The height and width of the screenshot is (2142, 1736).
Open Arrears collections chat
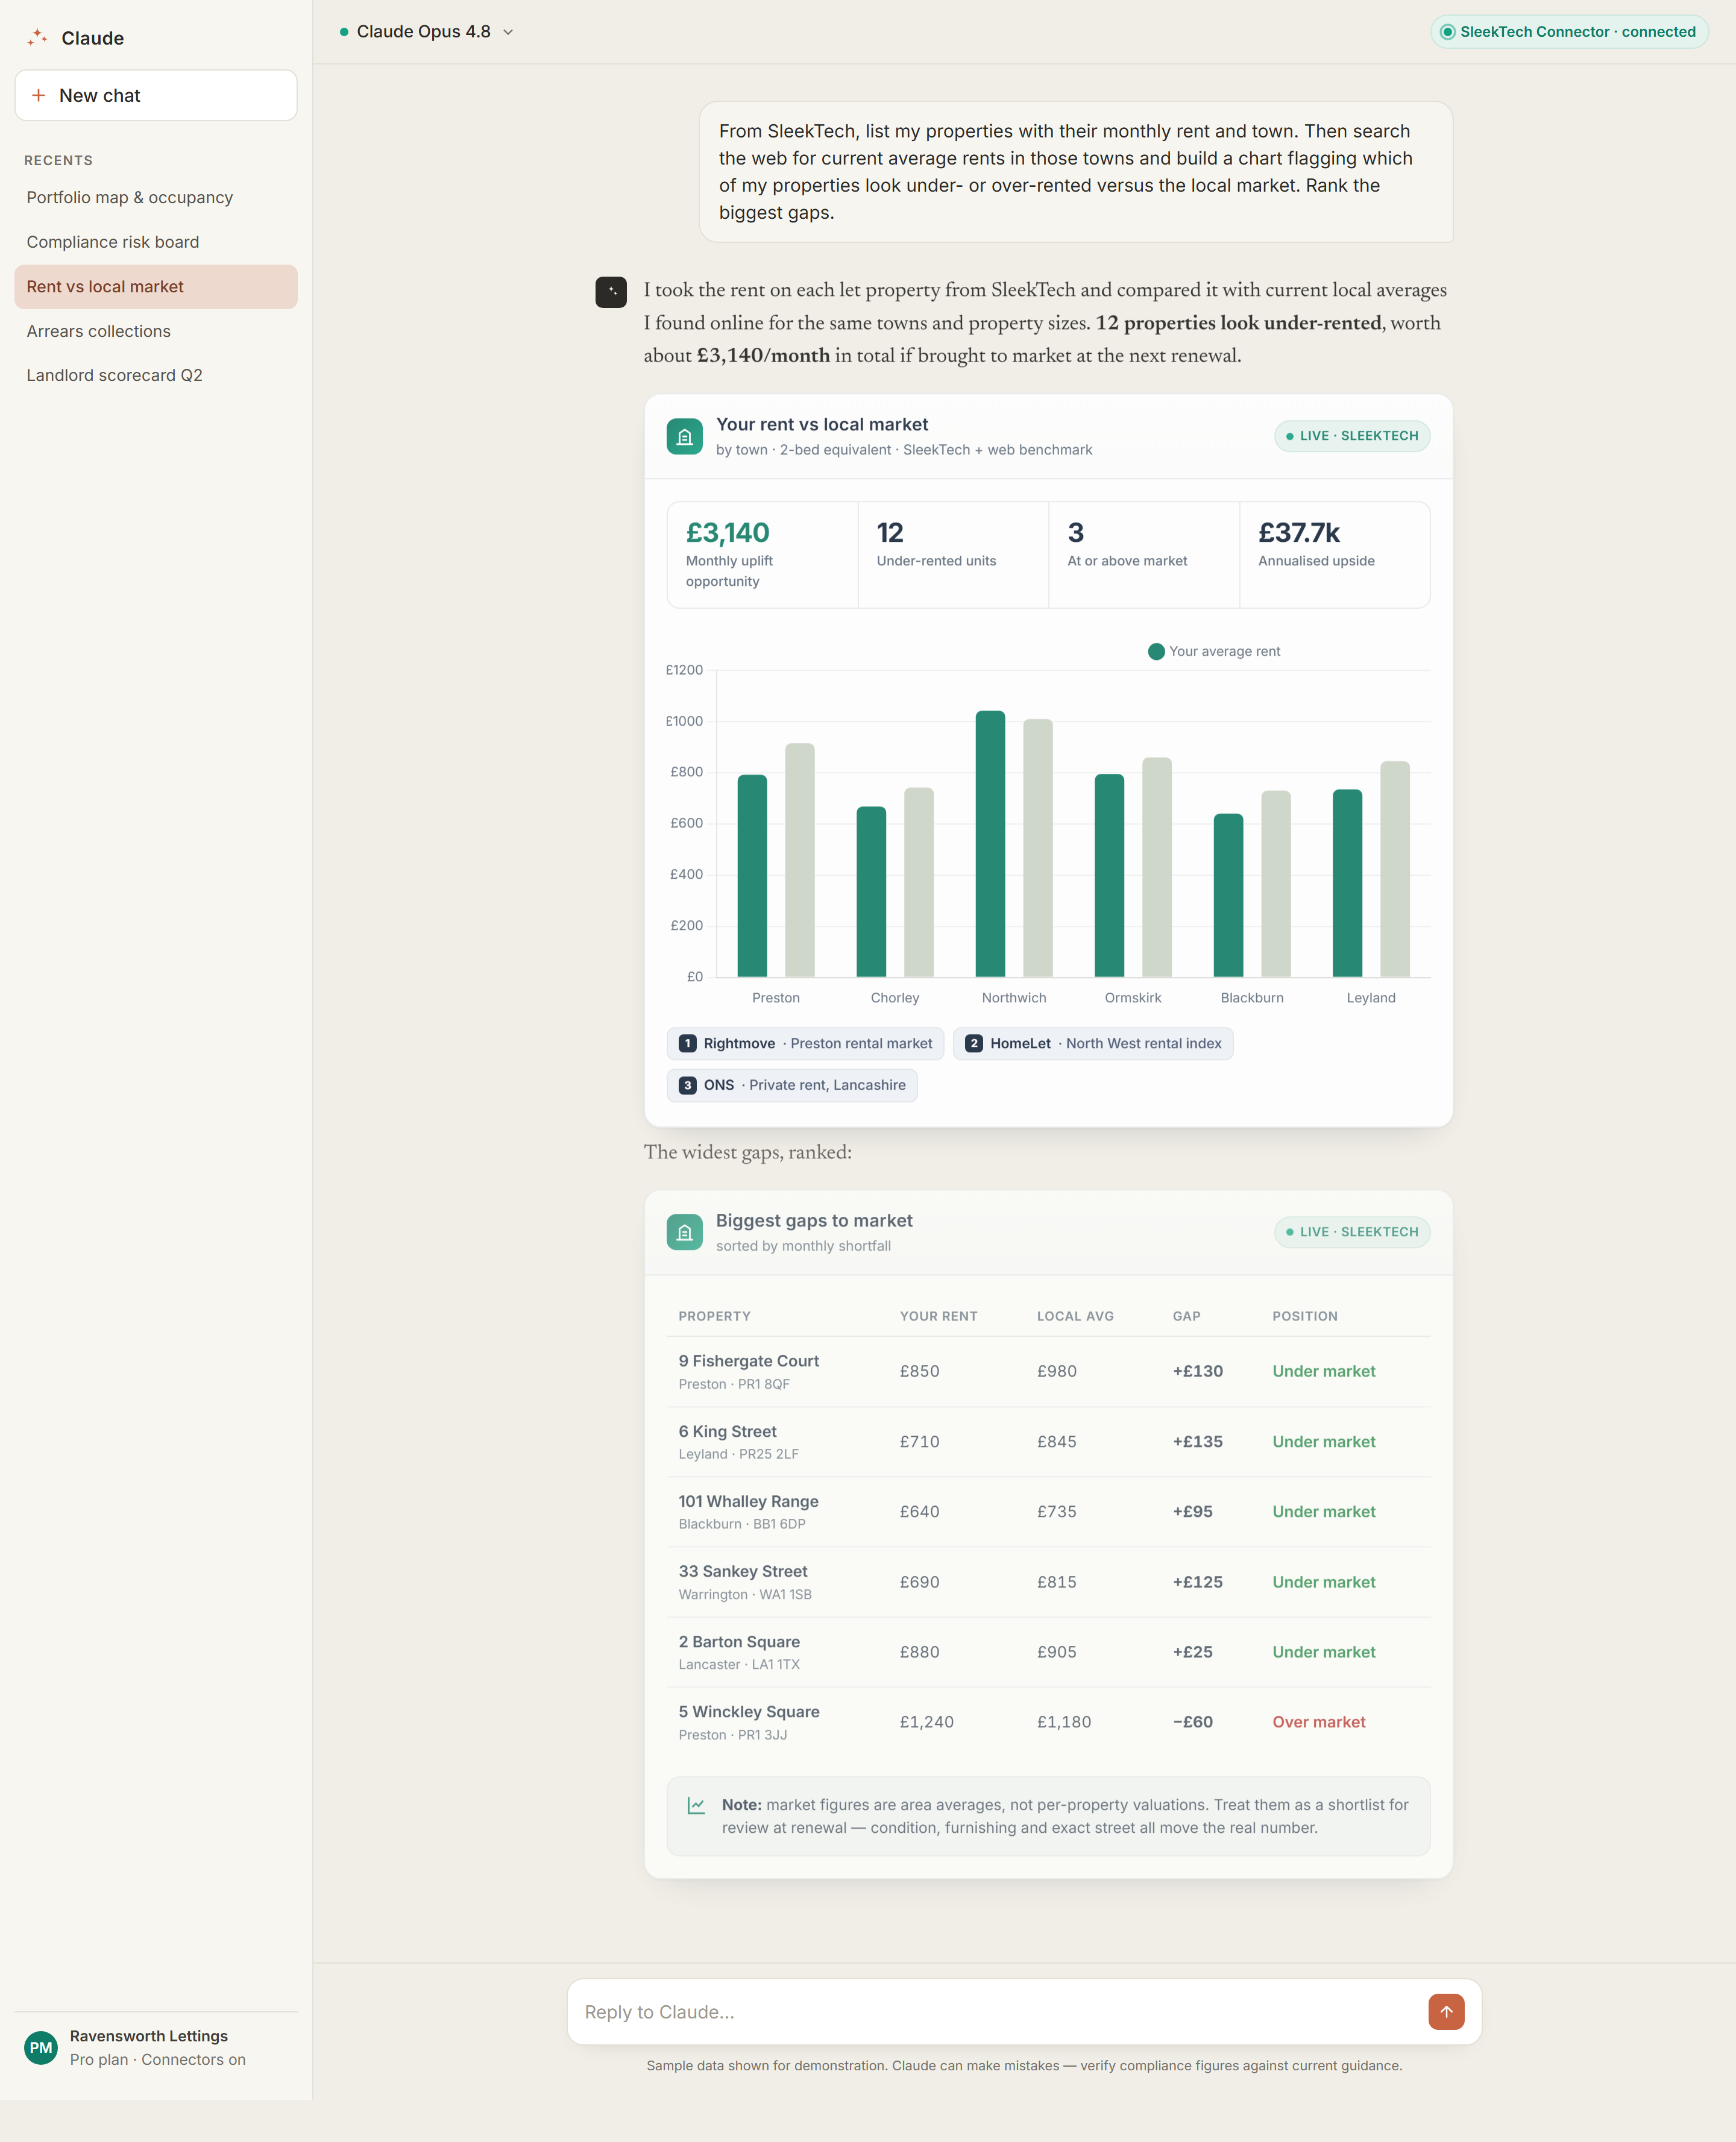point(156,331)
